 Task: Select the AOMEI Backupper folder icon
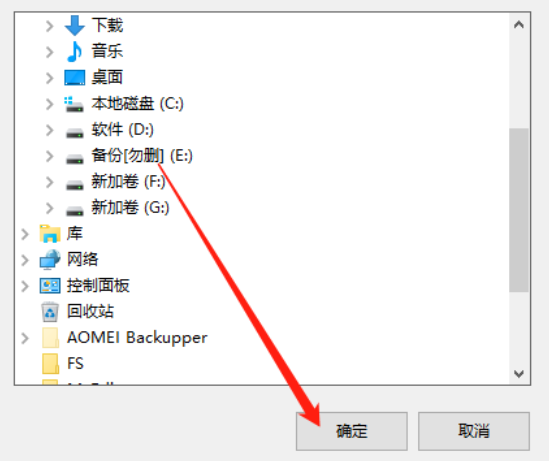pyautogui.click(x=50, y=338)
